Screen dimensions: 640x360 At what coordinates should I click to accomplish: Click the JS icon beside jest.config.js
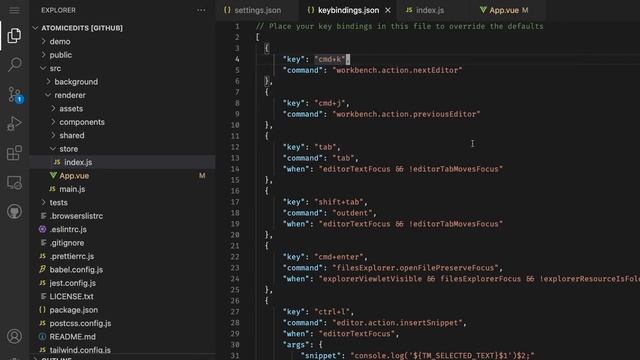tap(42, 283)
